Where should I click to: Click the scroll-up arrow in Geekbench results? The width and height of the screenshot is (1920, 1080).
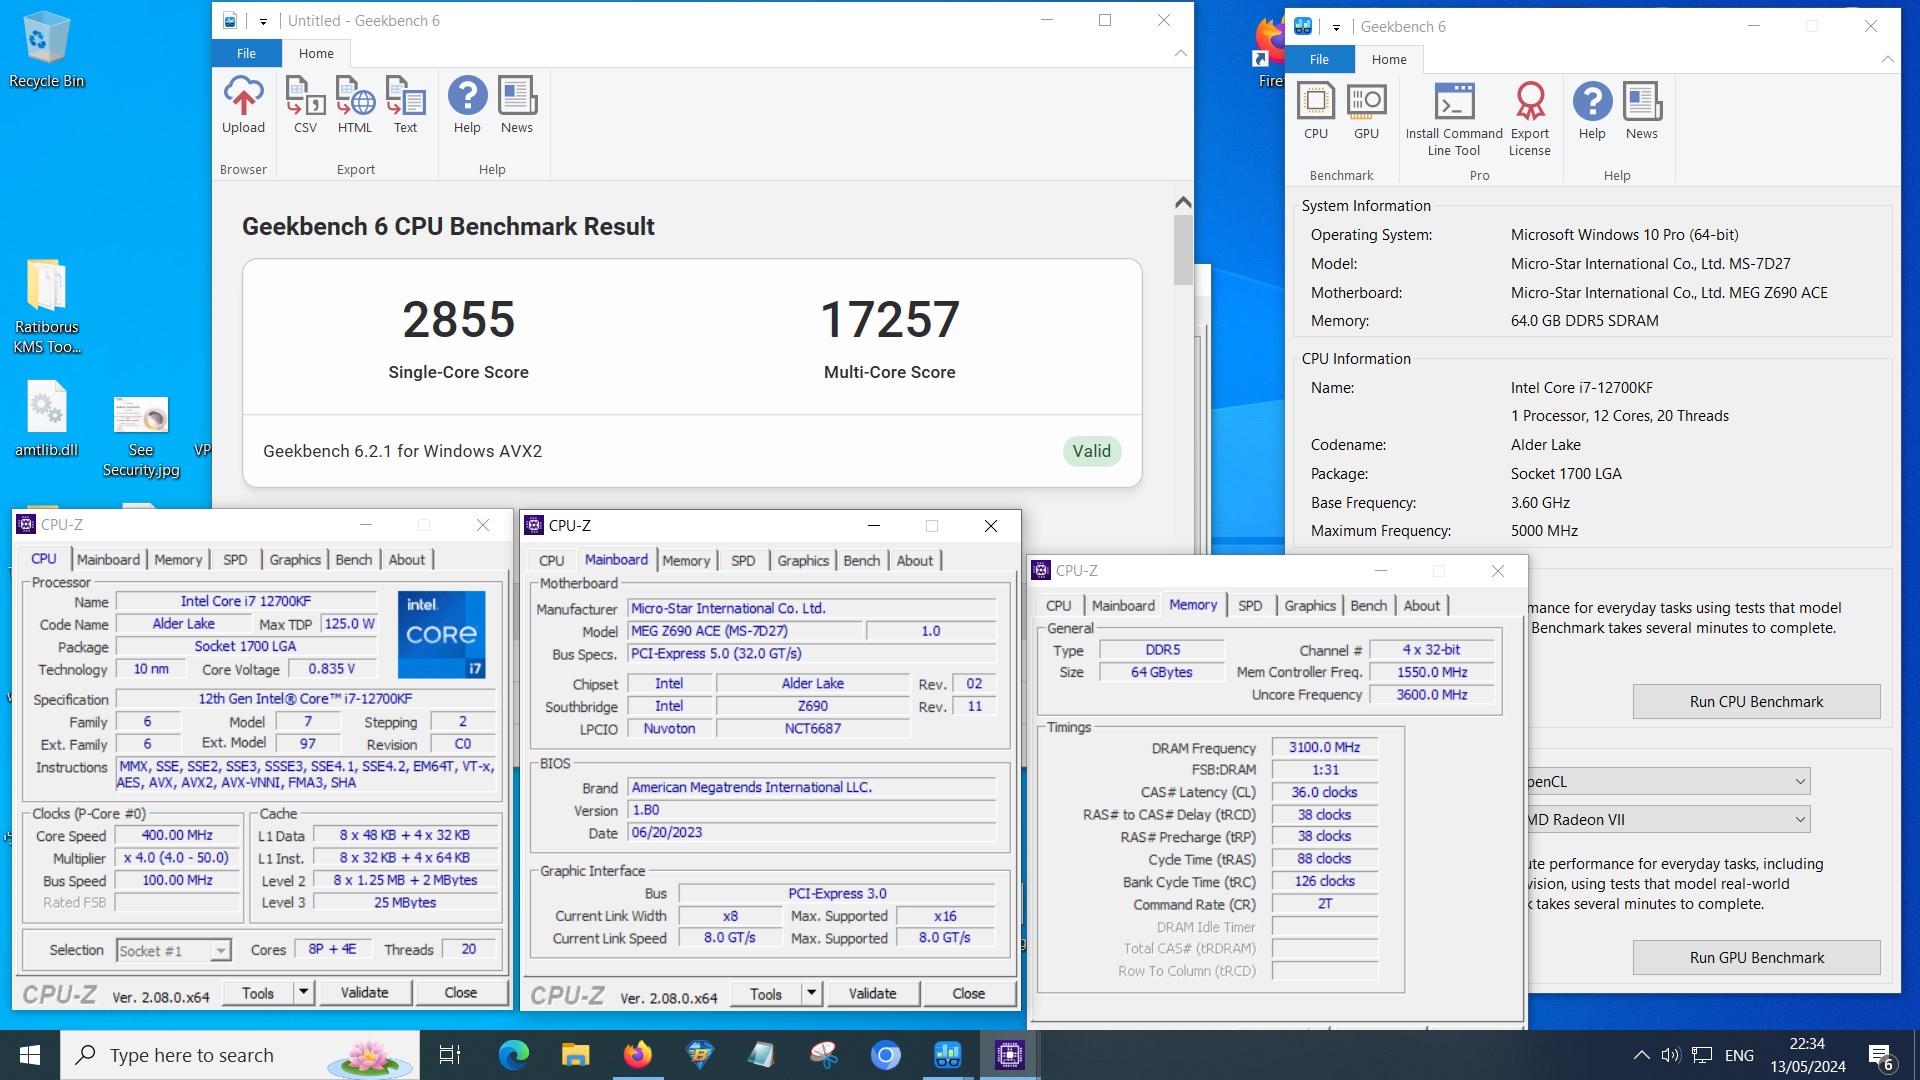(1183, 202)
